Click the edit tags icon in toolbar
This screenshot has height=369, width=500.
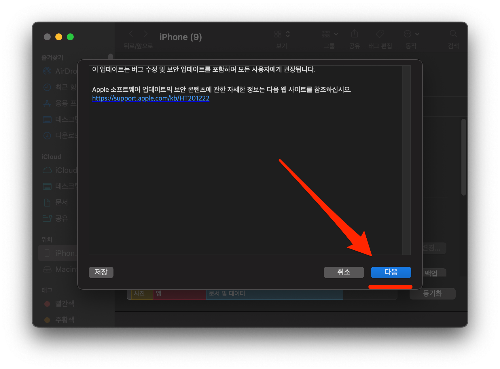click(x=380, y=34)
